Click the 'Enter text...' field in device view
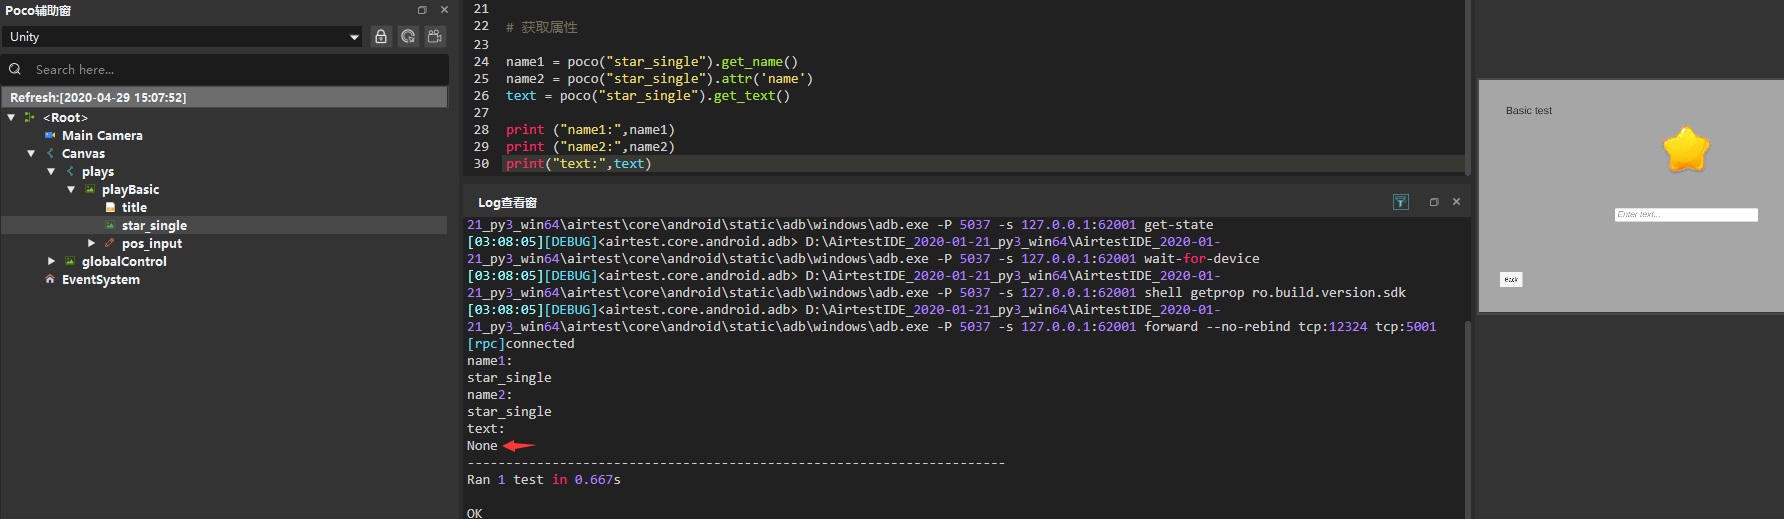1784x519 pixels. (x=1686, y=215)
